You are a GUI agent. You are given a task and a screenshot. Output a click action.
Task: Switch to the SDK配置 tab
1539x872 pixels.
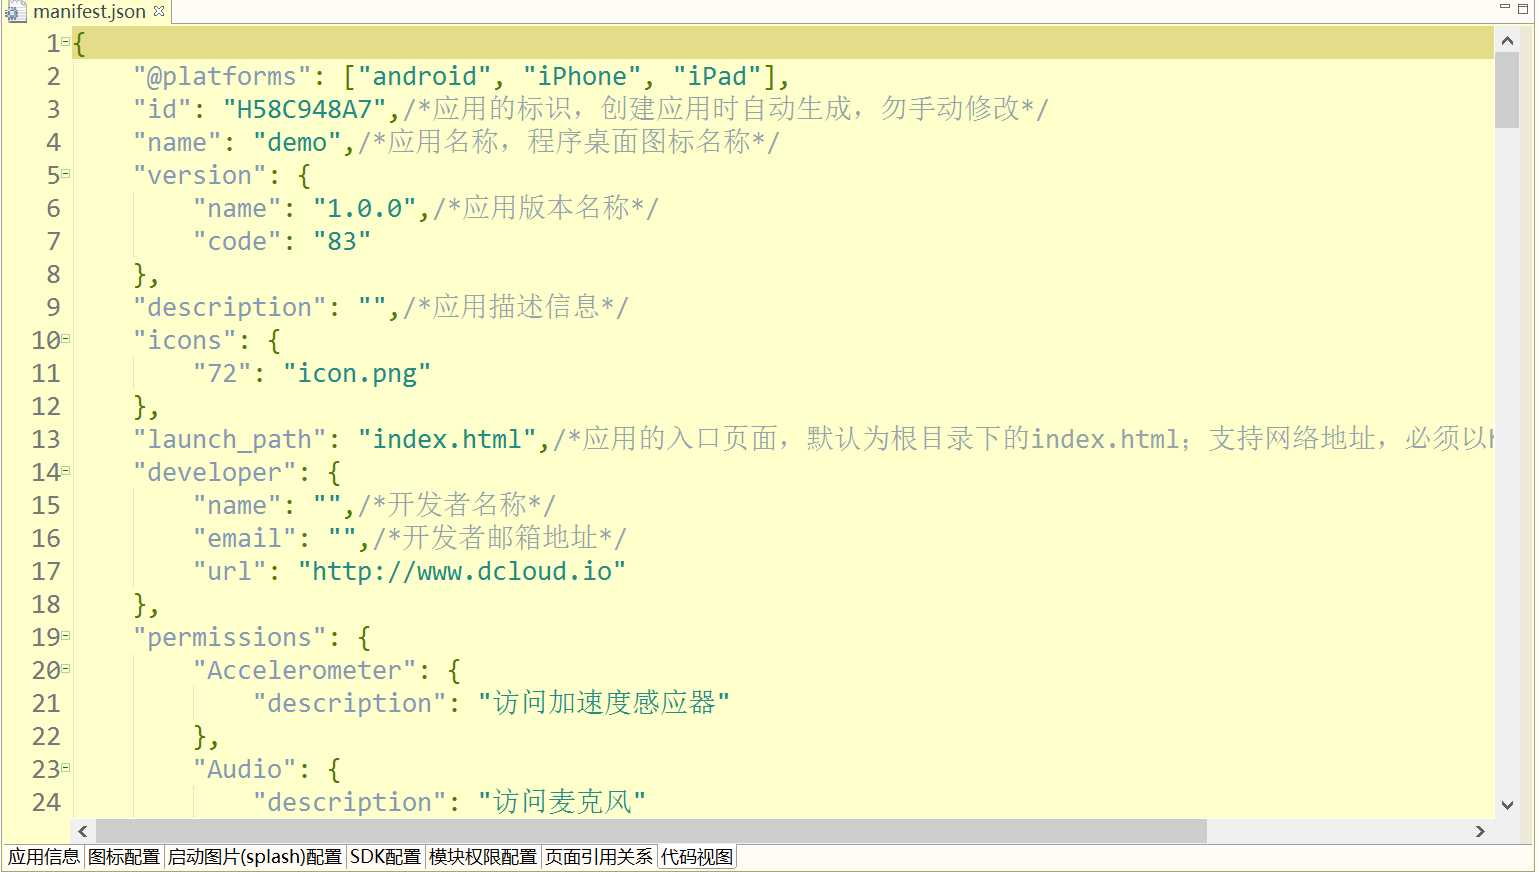click(x=385, y=857)
